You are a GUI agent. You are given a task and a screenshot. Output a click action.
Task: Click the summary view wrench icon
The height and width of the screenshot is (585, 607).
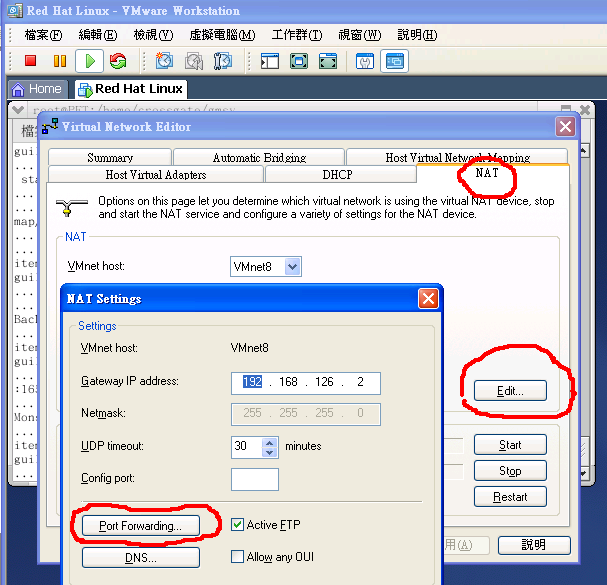point(365,61)
